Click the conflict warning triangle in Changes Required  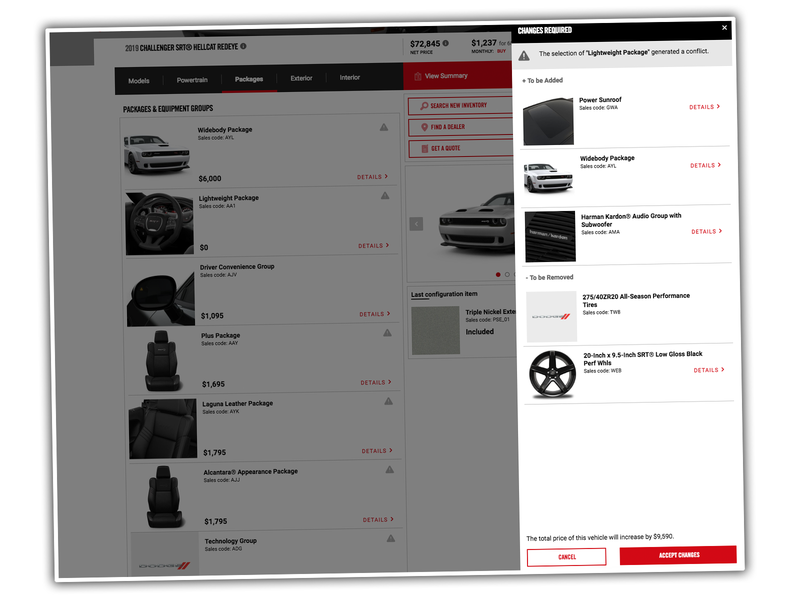coord(524,56)
